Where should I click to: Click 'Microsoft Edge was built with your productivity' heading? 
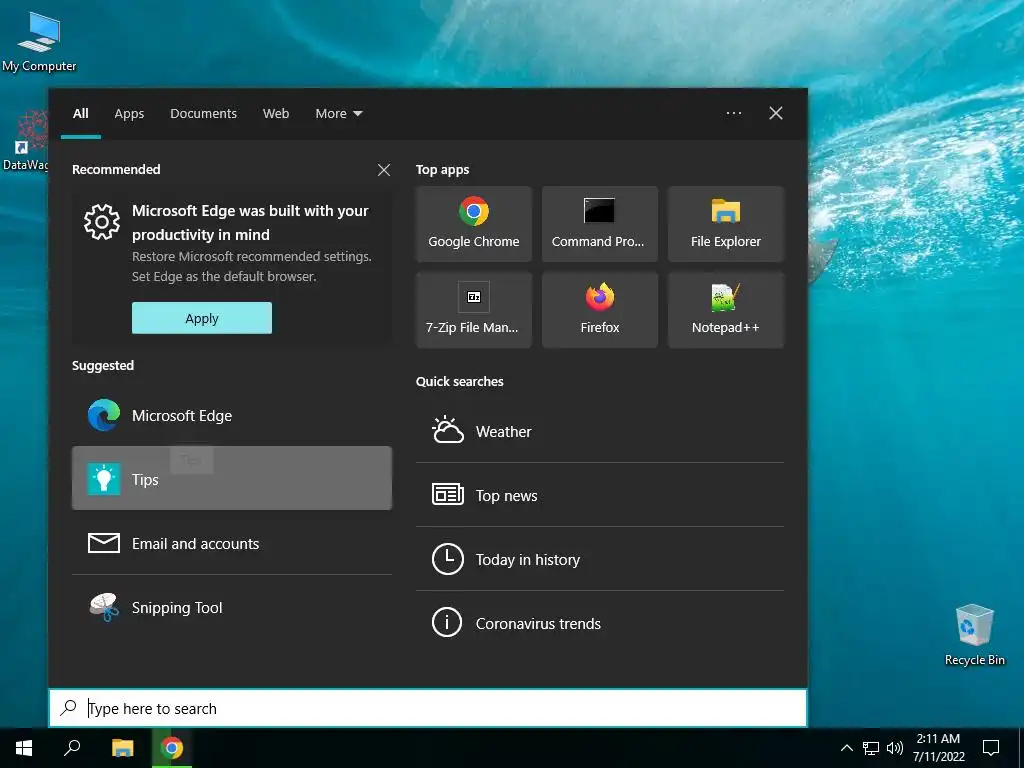coord(250,223)
